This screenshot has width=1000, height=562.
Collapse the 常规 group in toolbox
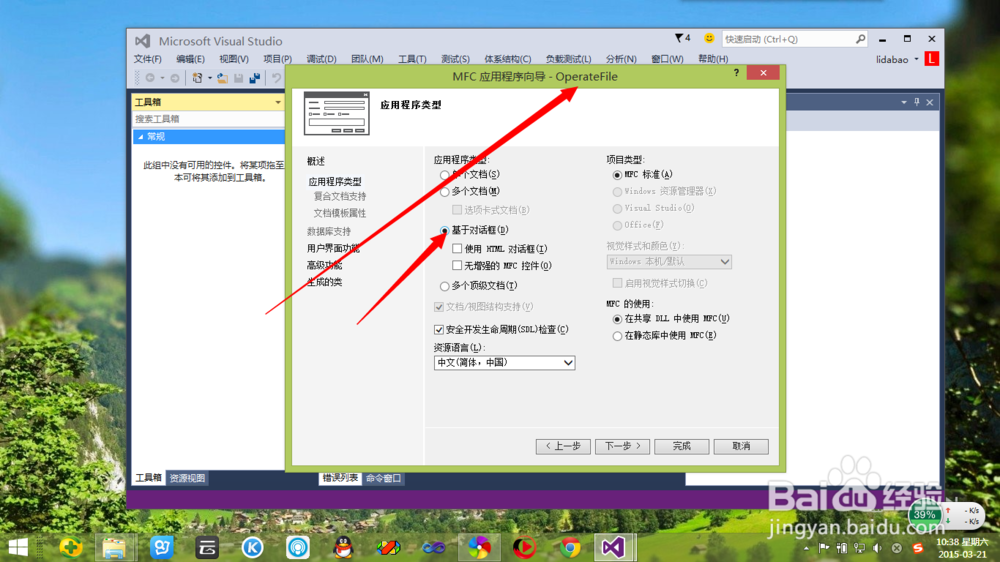(141, 137)
